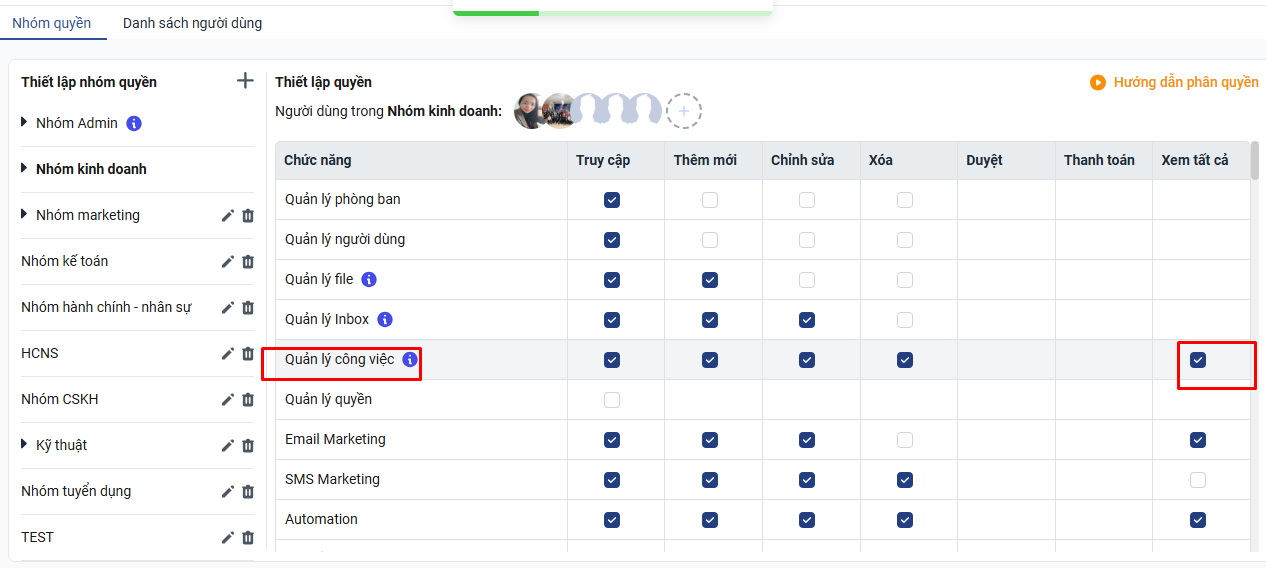Uncheck Xem tất cả for Quản lý công việc
Viewport: 1266px width, 568px height.
tap(1198, 360)
